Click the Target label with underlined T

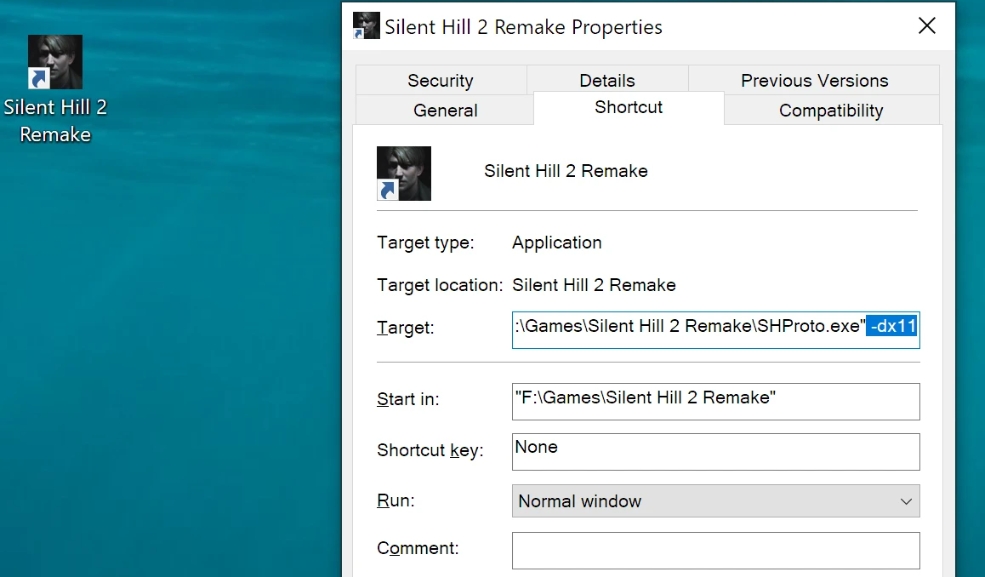pos(405,328)
